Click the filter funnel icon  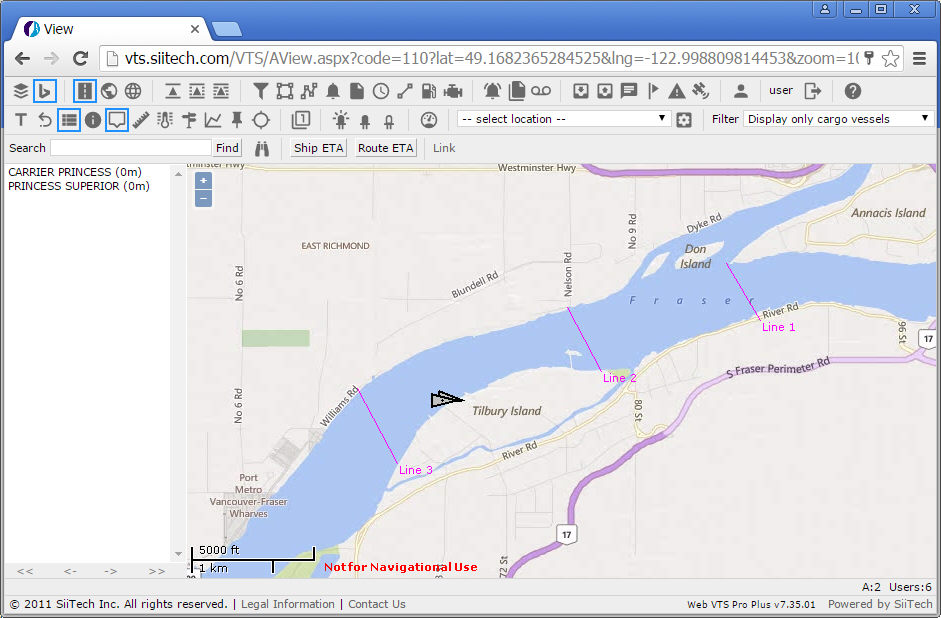coord(260,91)
